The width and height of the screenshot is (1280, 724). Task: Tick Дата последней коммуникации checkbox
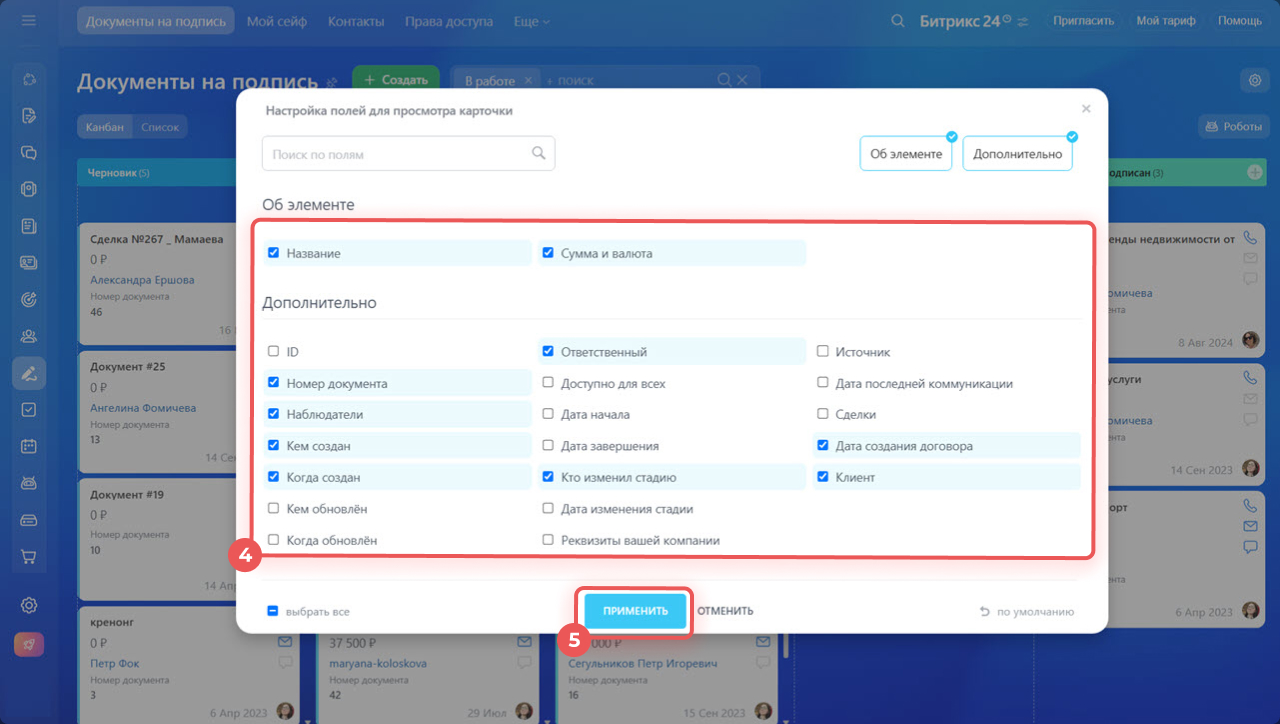point(823,383)
